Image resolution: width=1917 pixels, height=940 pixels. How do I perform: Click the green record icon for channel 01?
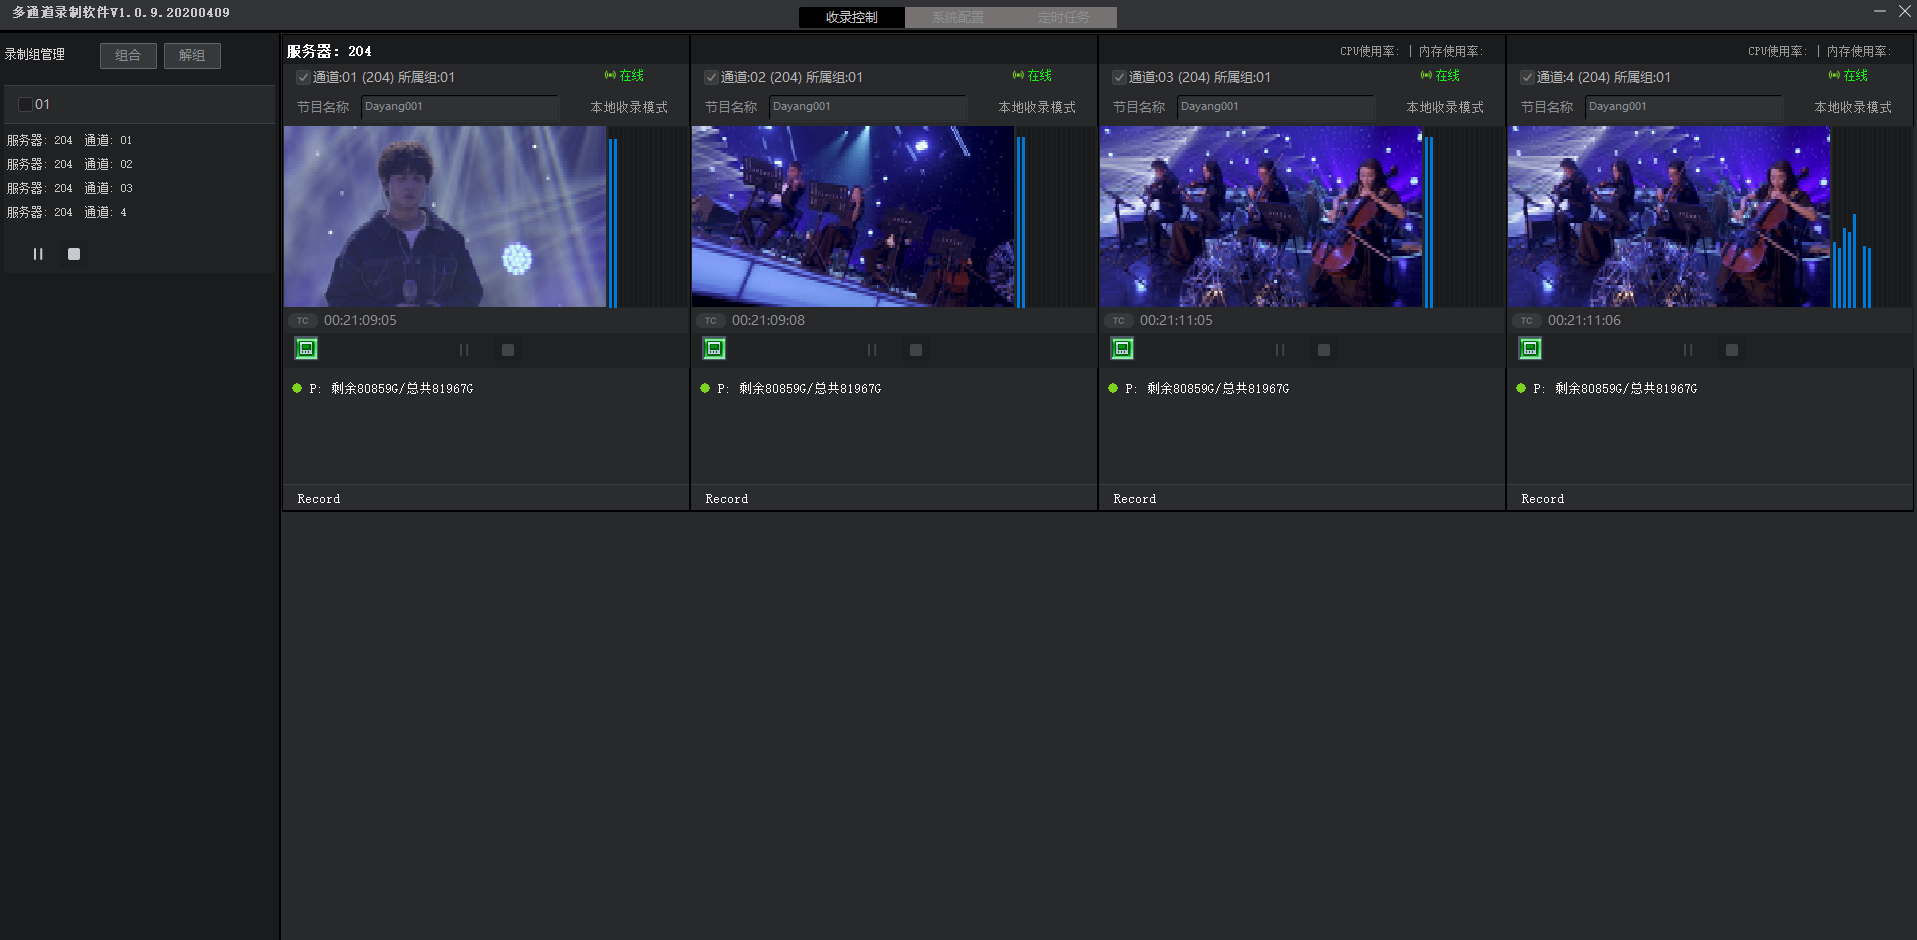[x=306, y=349]
